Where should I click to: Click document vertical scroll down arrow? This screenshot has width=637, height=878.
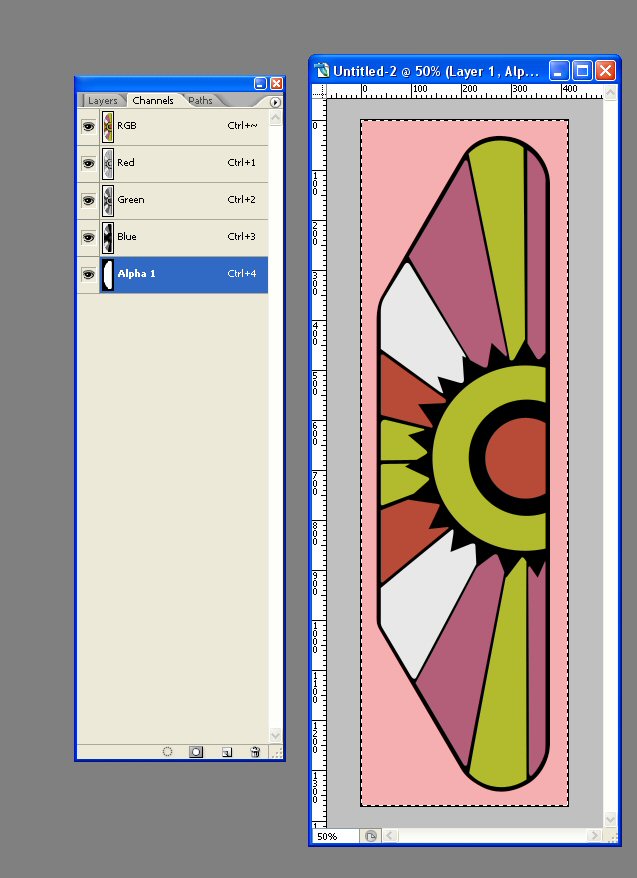(610, 819)
